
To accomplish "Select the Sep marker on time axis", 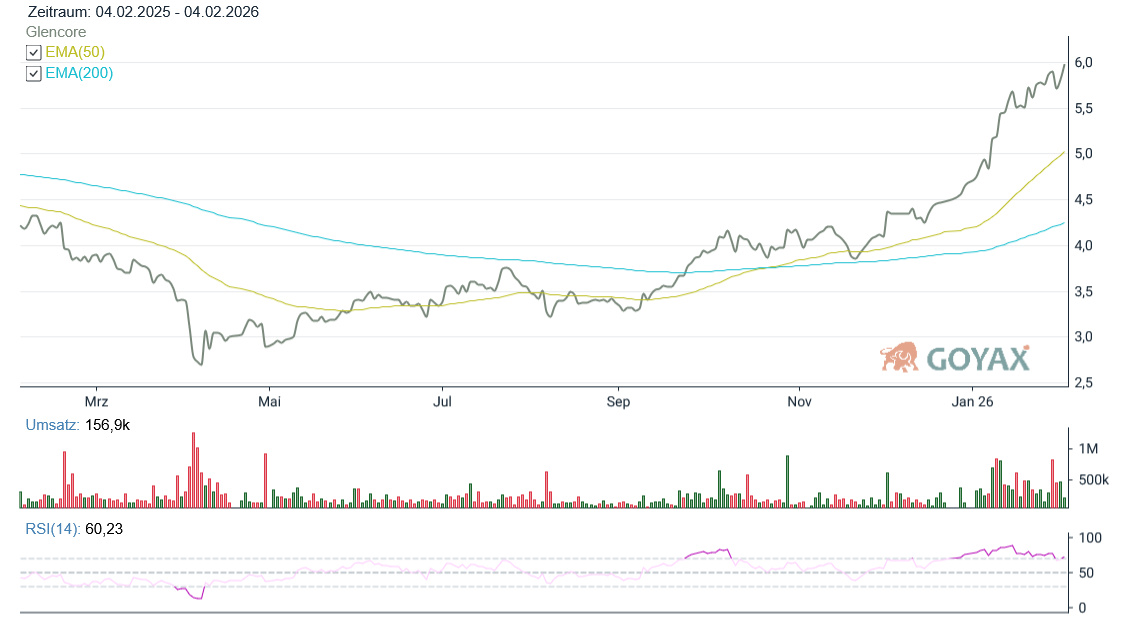I will click(618, 401).
